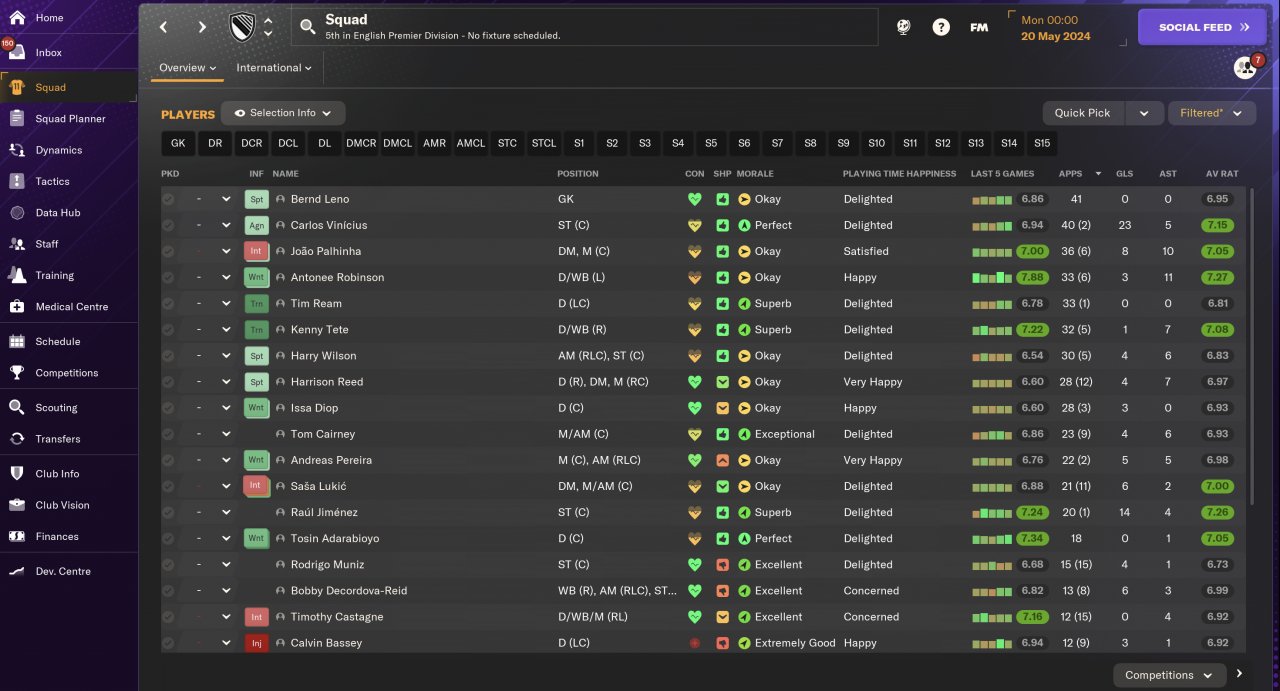1280x691 pixels.
Task: Open the International tab menu
Action: [274, 68]
